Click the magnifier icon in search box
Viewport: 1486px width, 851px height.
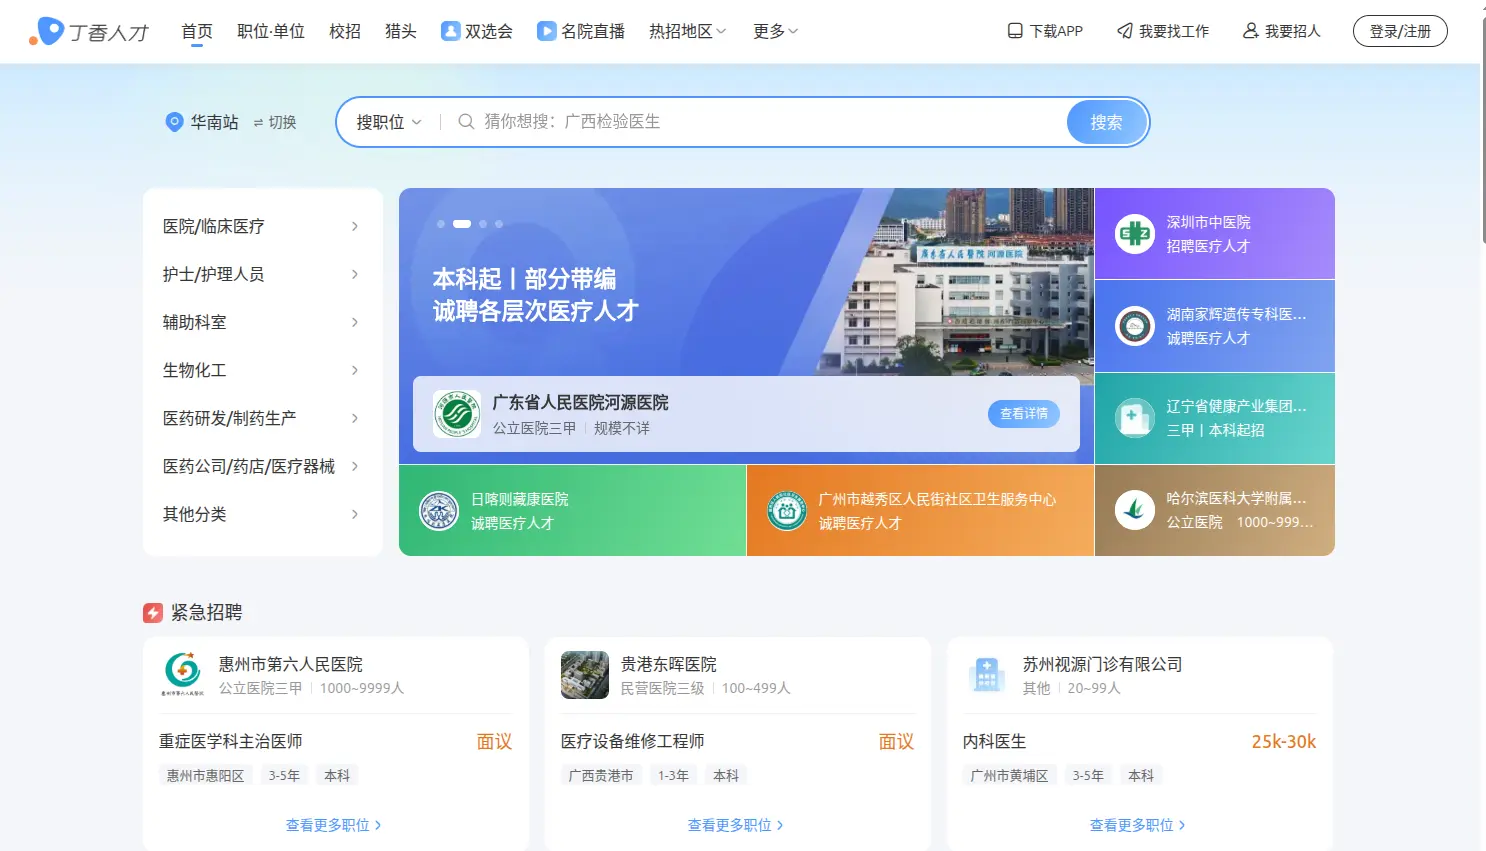click(x=466, y=122)
